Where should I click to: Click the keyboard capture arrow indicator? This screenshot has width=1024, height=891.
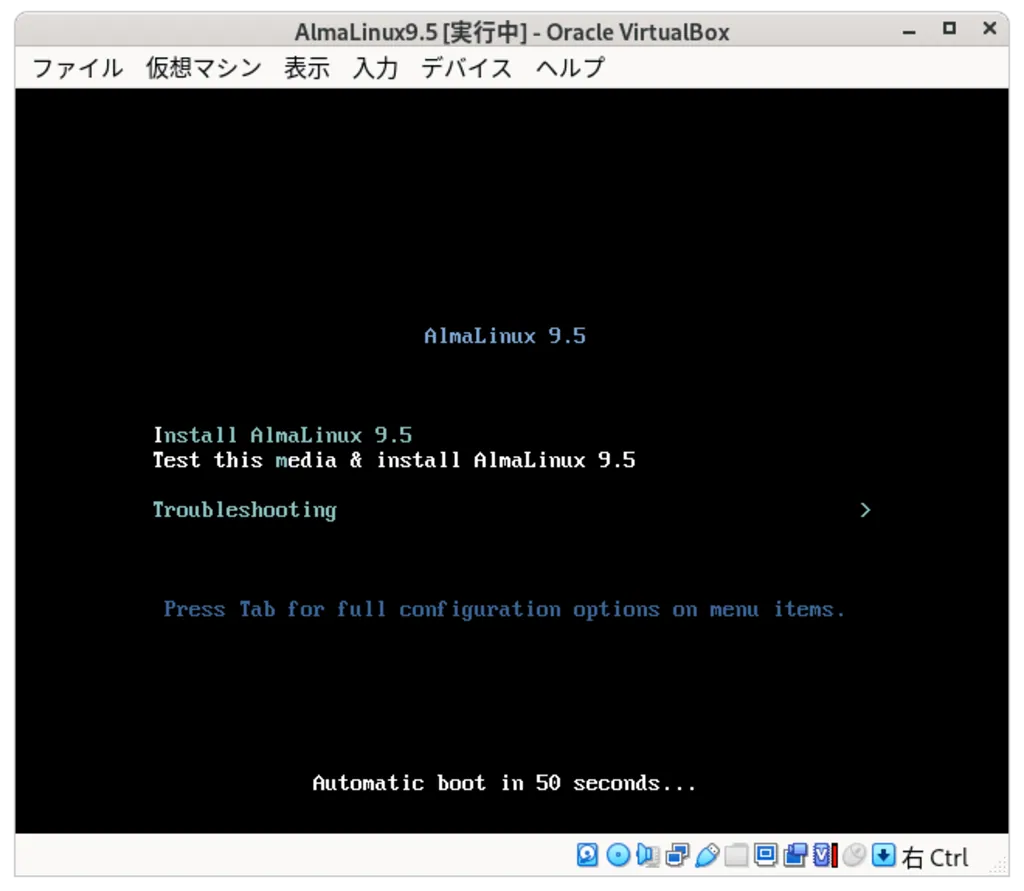point(883,855)
